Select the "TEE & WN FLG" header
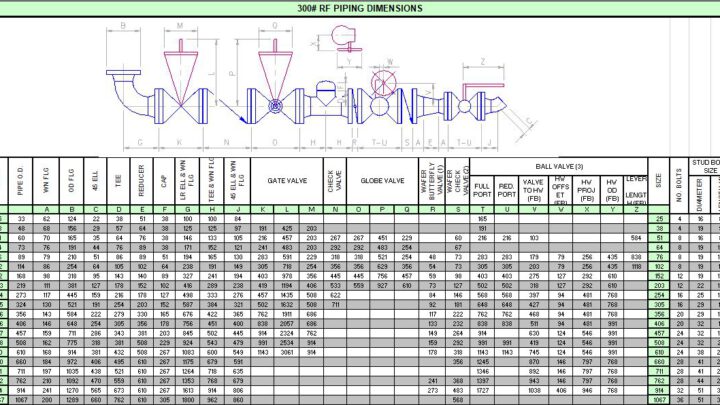 pyautogui.click(x=211, y=181)
